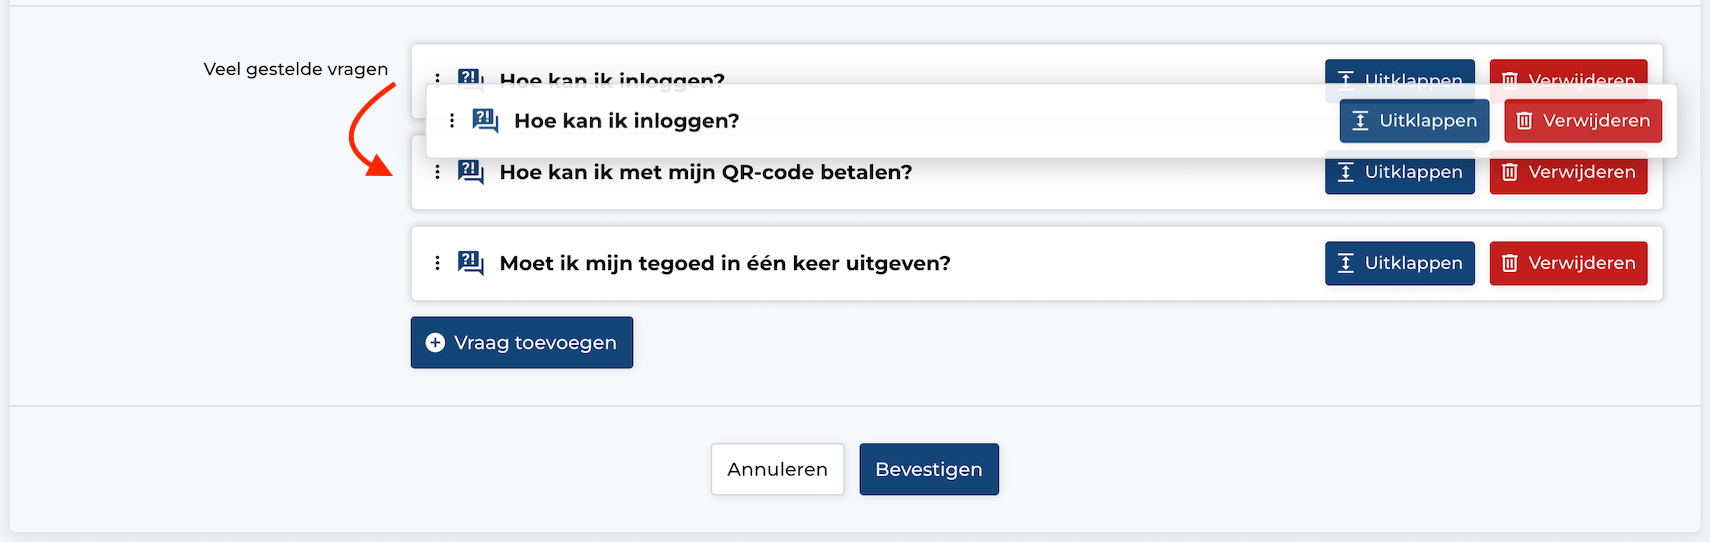Screen dimensions: 1710x542
Task: Select the 'Hoe kan ik met mijn QR-code betalen?' title
Action: point(706,172)
